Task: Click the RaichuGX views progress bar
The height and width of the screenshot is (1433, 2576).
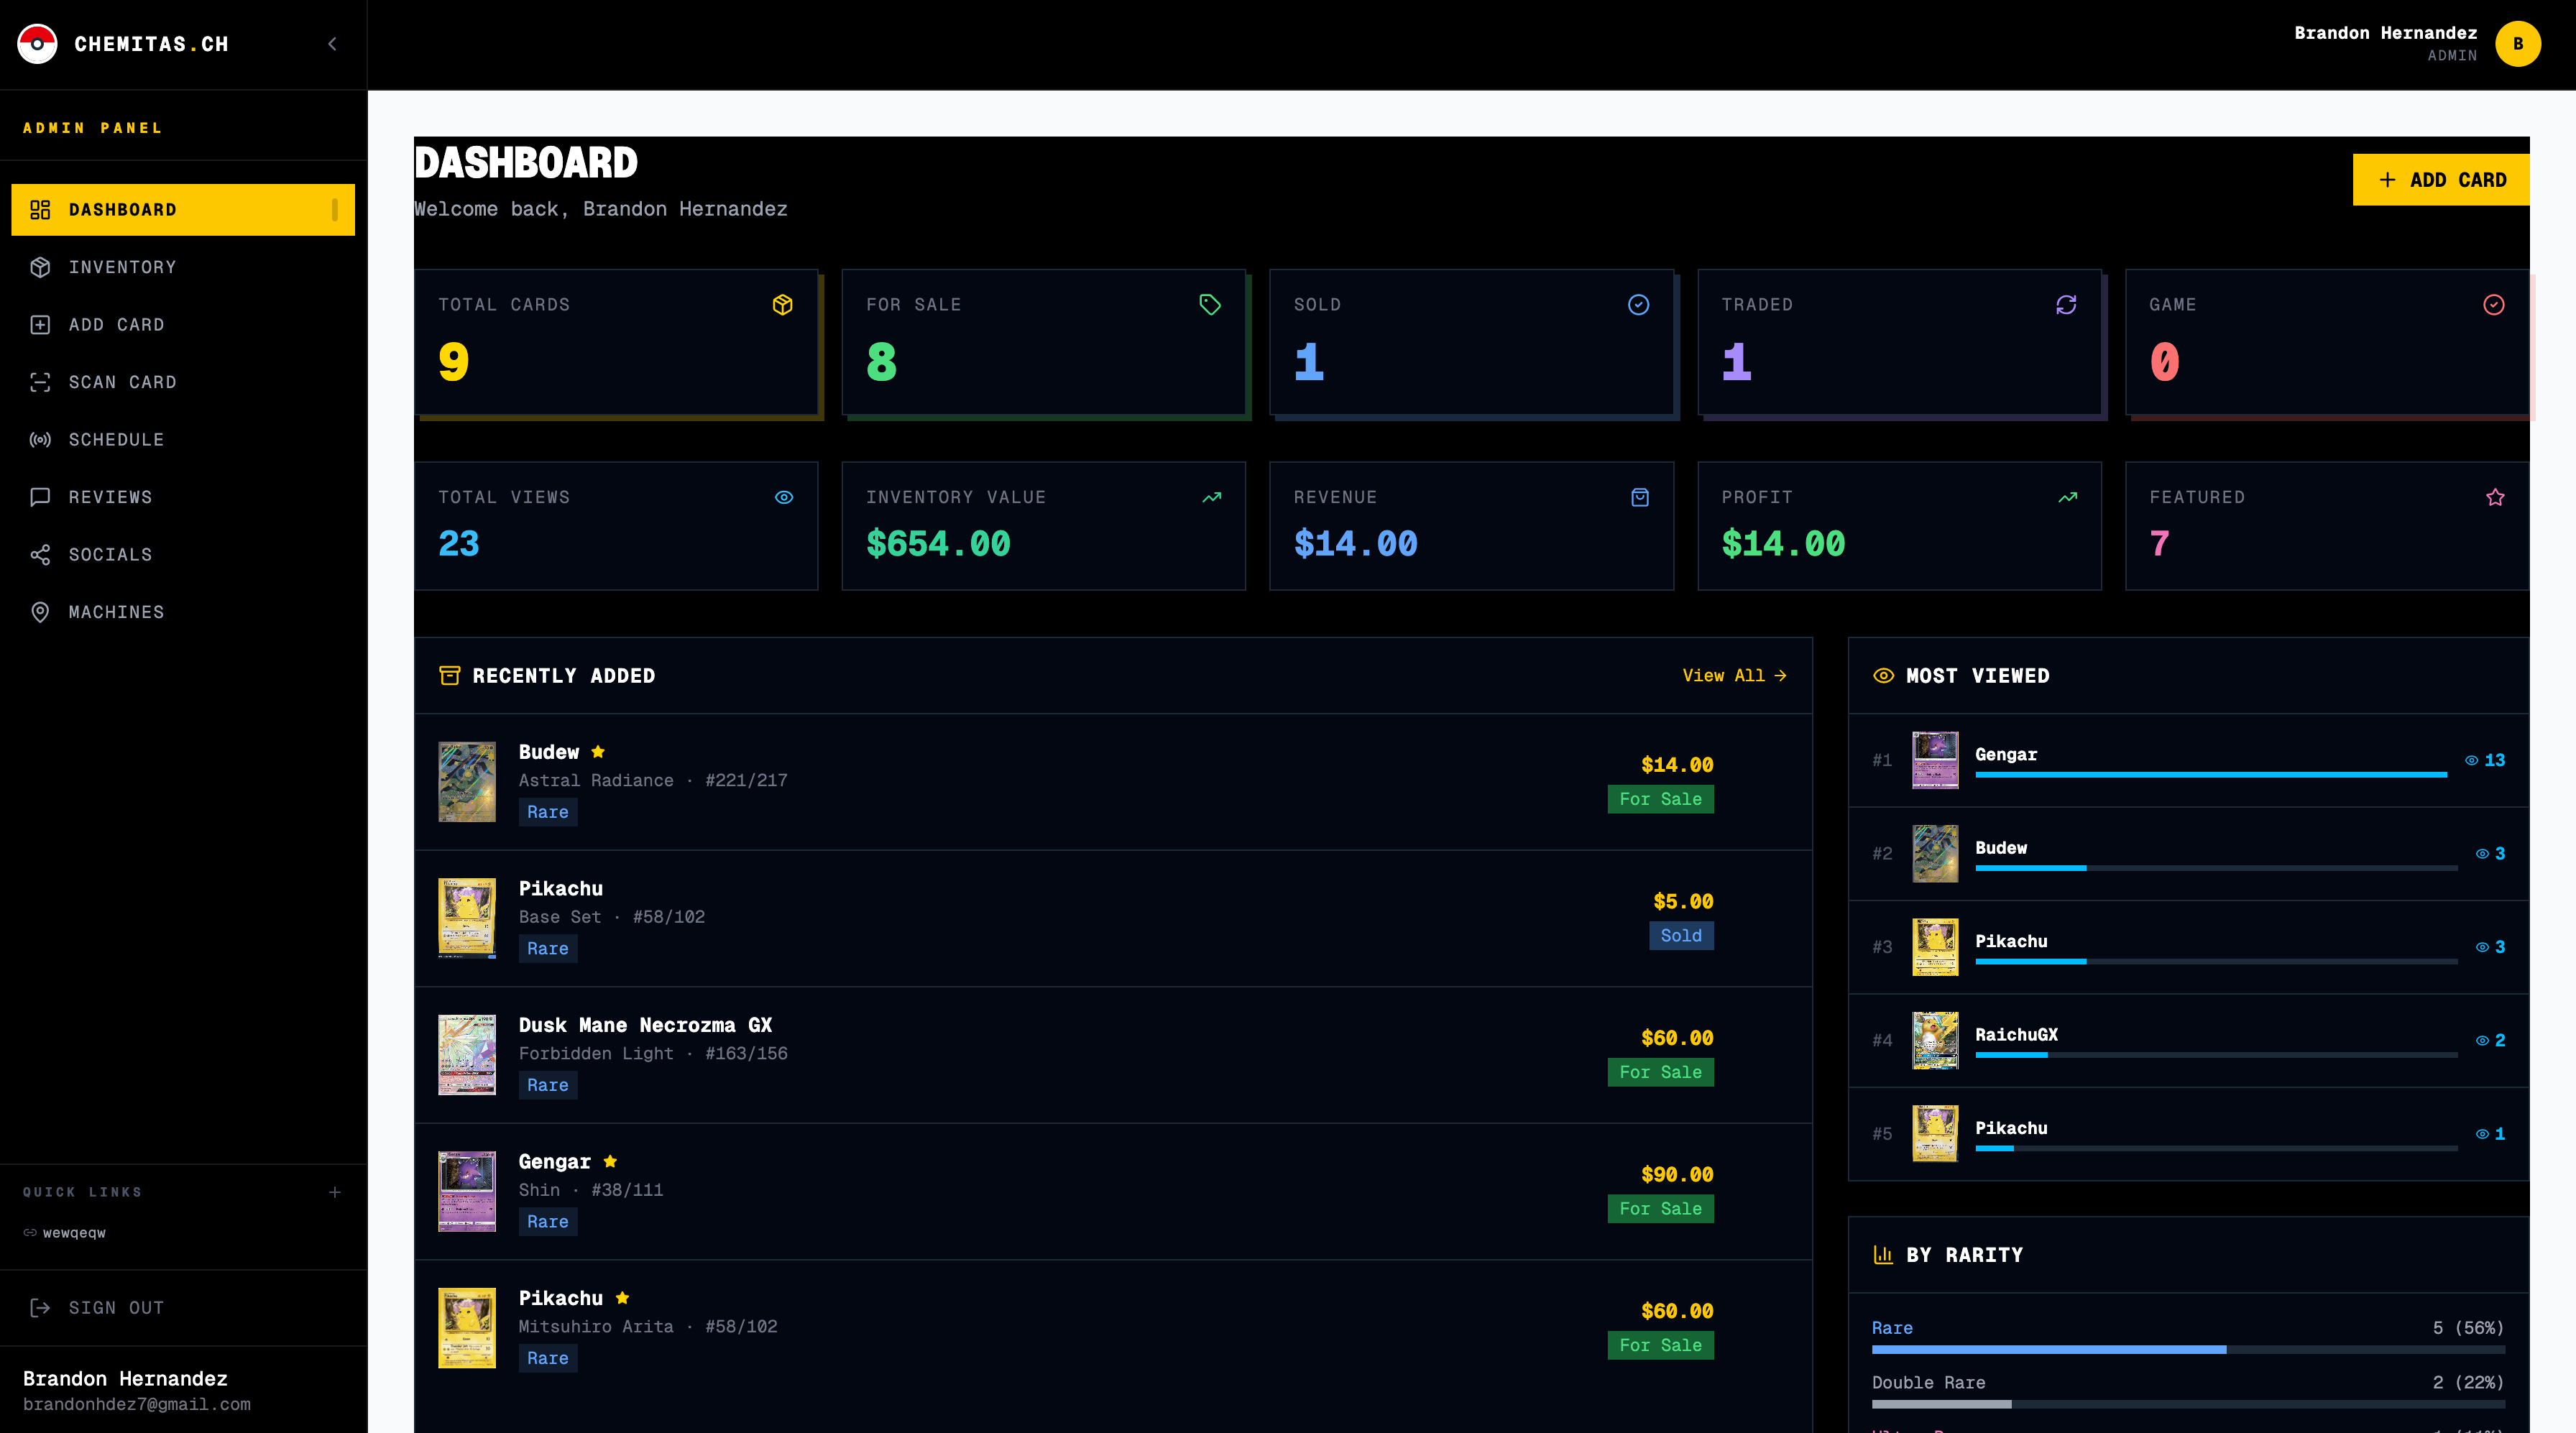Action: coord(2216,1054)
